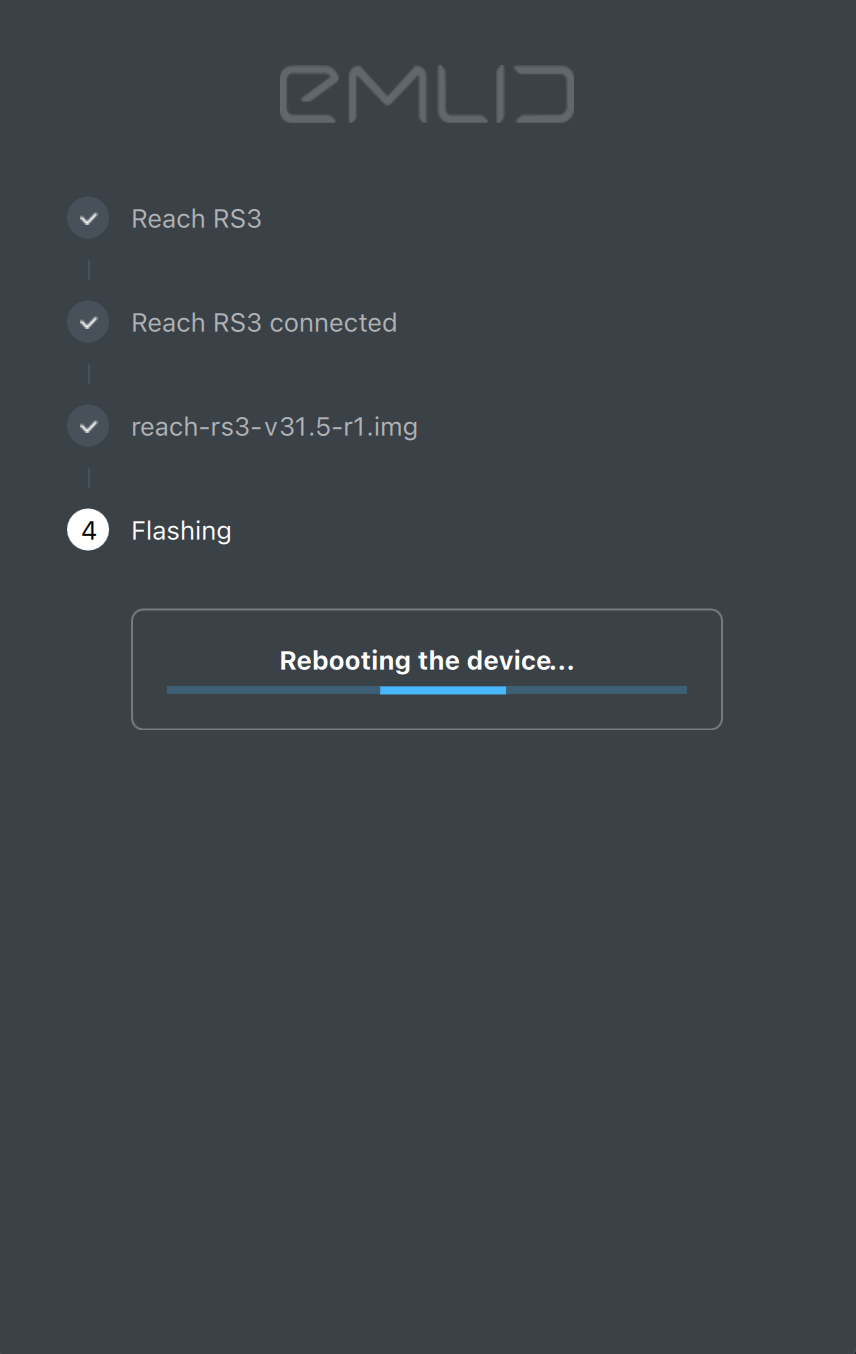Click the flashing progress bar
Viewport: 856px width, 1354px height.
pyautogui.click(x=426, y=690)
